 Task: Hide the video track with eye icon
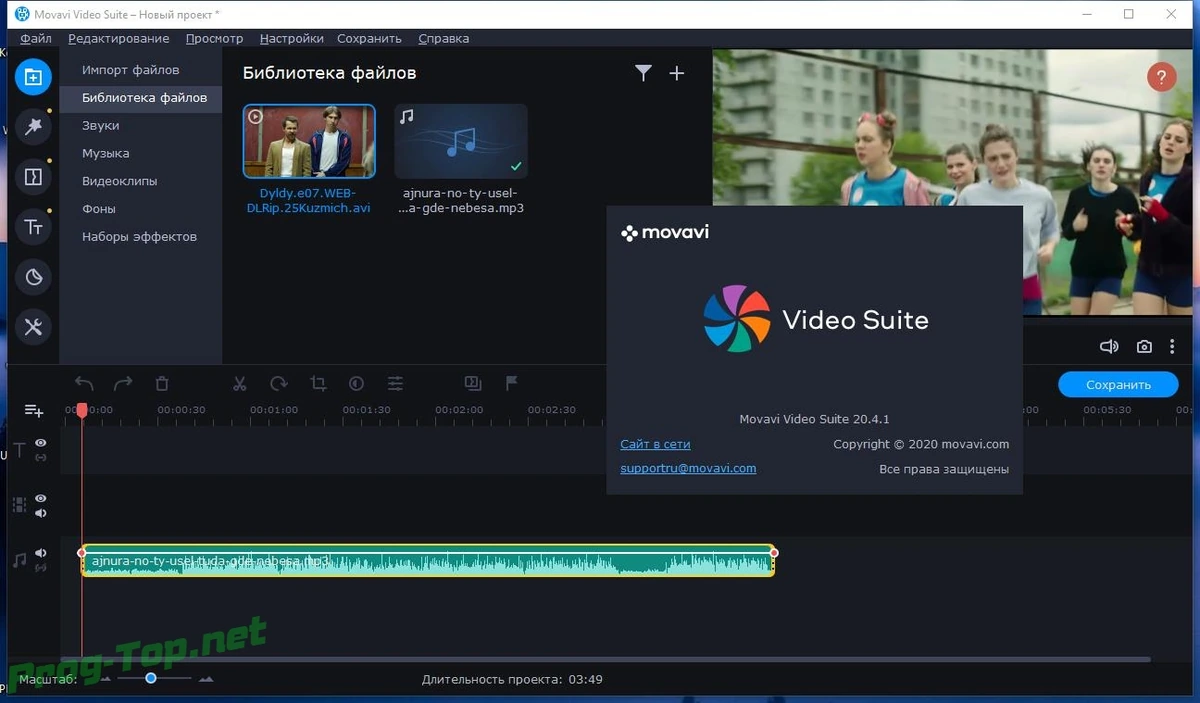coord(41,498)
